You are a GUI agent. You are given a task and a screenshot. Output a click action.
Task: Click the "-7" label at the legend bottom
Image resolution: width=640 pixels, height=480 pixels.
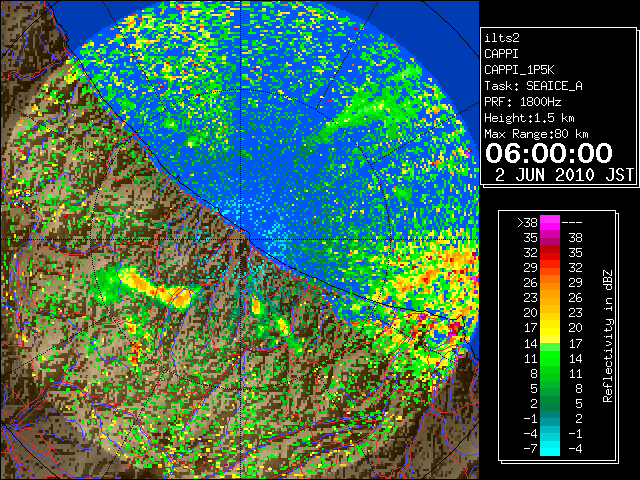(x=530, y=448)
